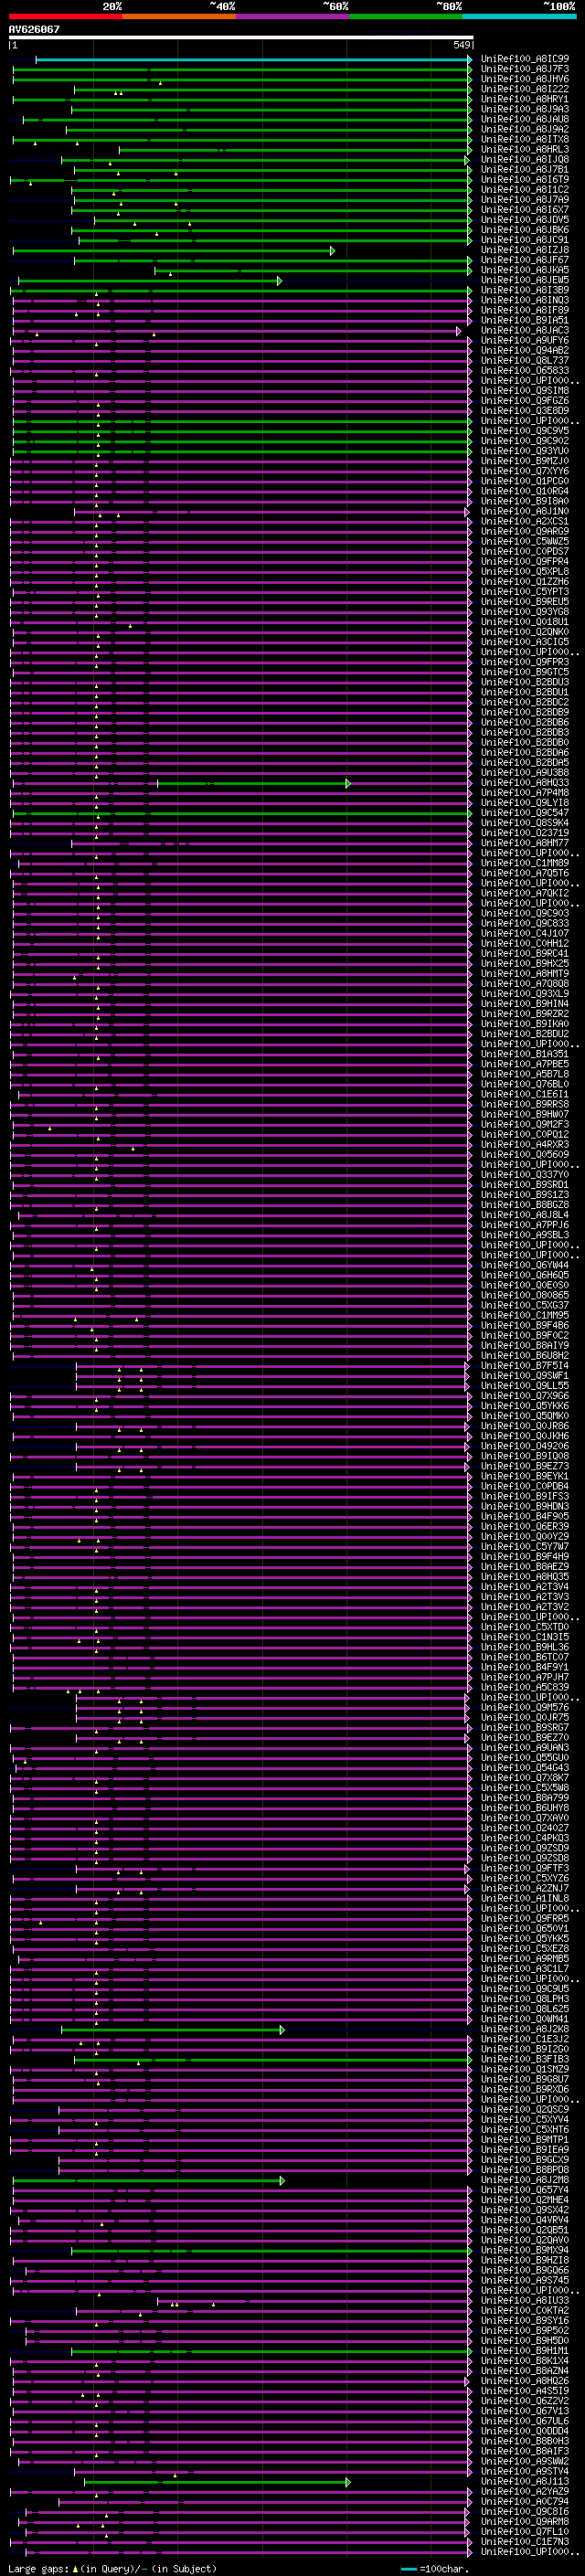Click label UniRef100_B2BDA5
The height and width of the screenshot is (2576, 585).
[525, 762]
